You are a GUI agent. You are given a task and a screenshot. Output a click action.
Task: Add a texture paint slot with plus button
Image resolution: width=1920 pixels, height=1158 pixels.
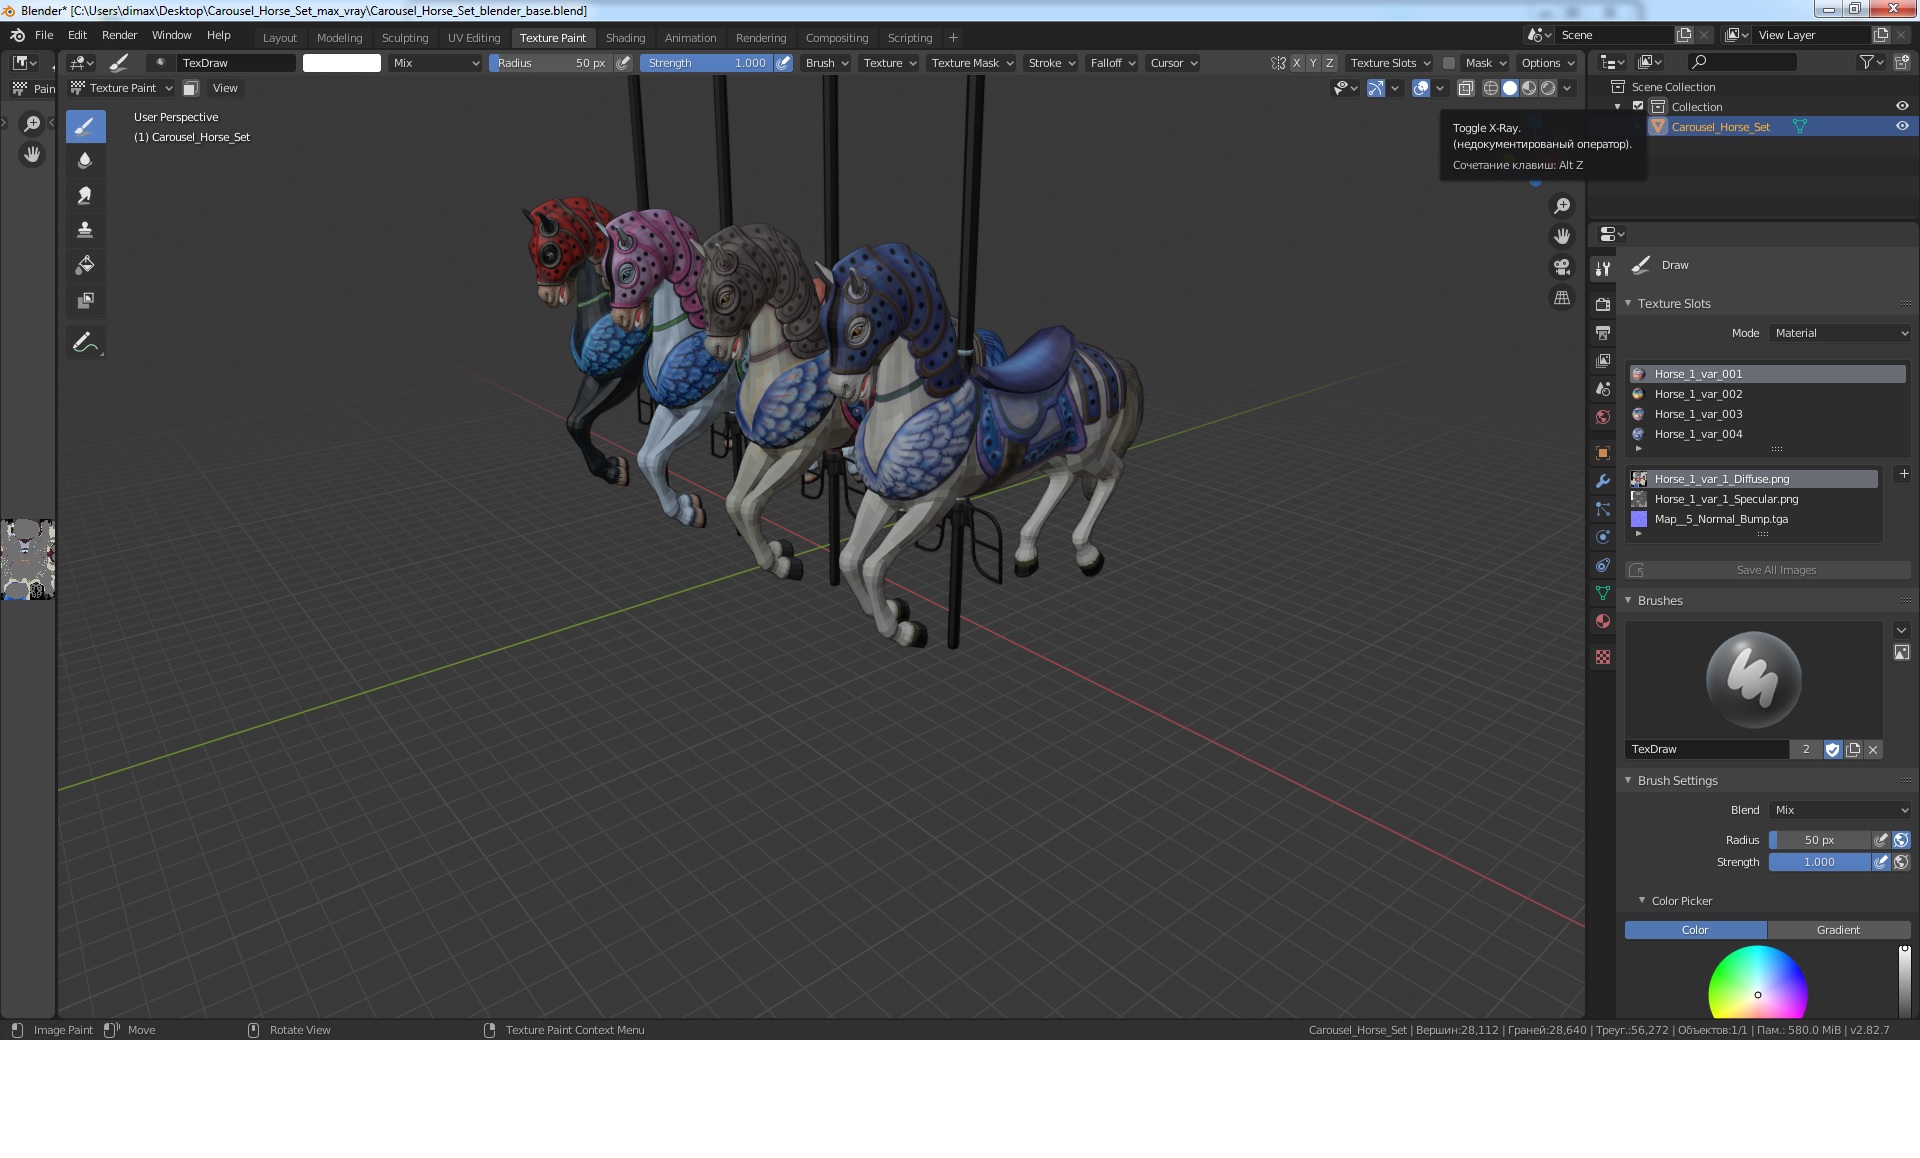point(1903,474)
